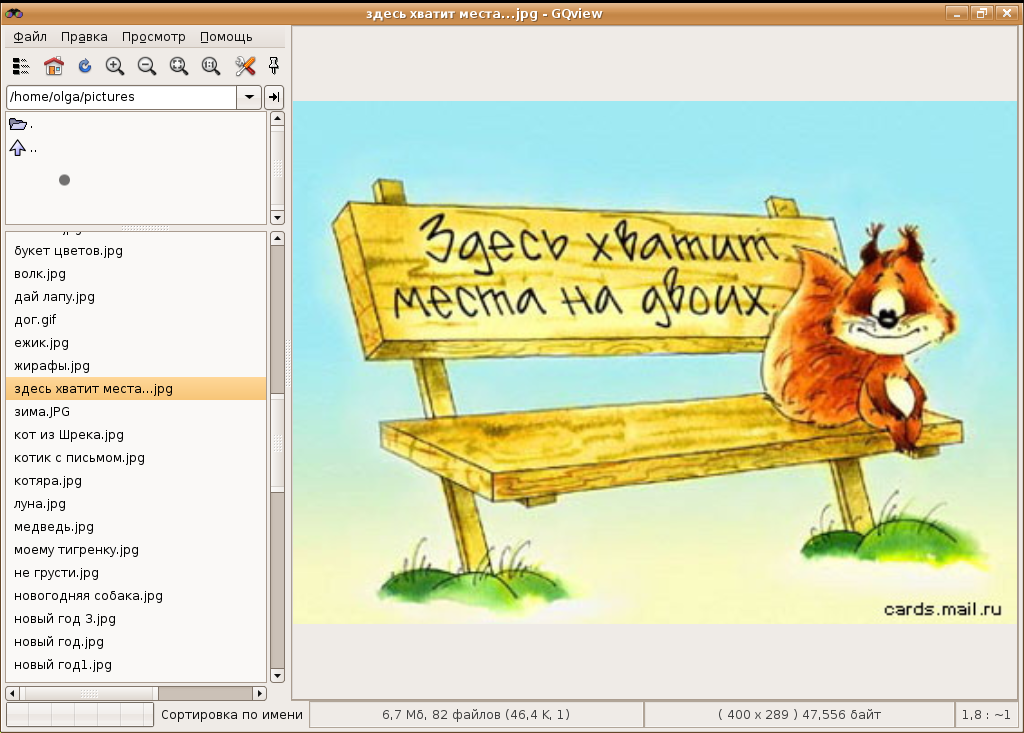Go to home folder icon
This screenshot has width=1024, height=733.
click(54, 66)
